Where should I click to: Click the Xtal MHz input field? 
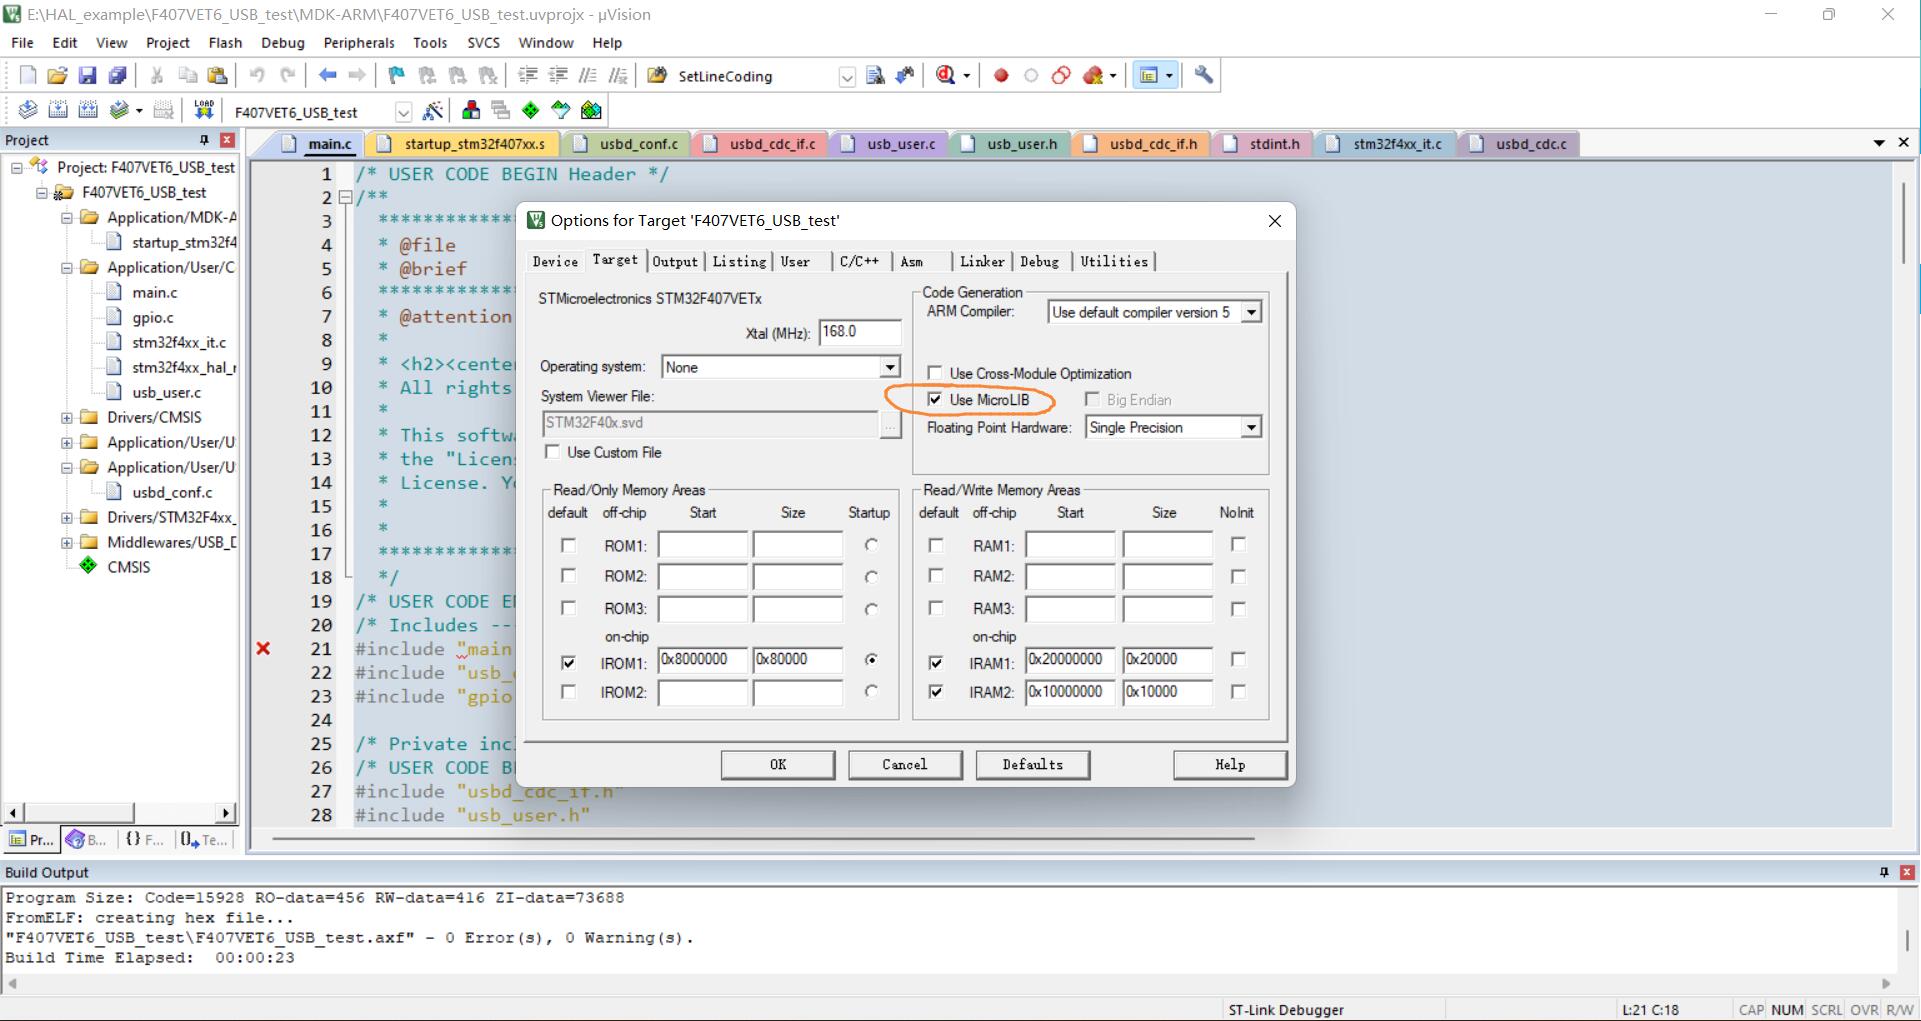coord(860,332)
